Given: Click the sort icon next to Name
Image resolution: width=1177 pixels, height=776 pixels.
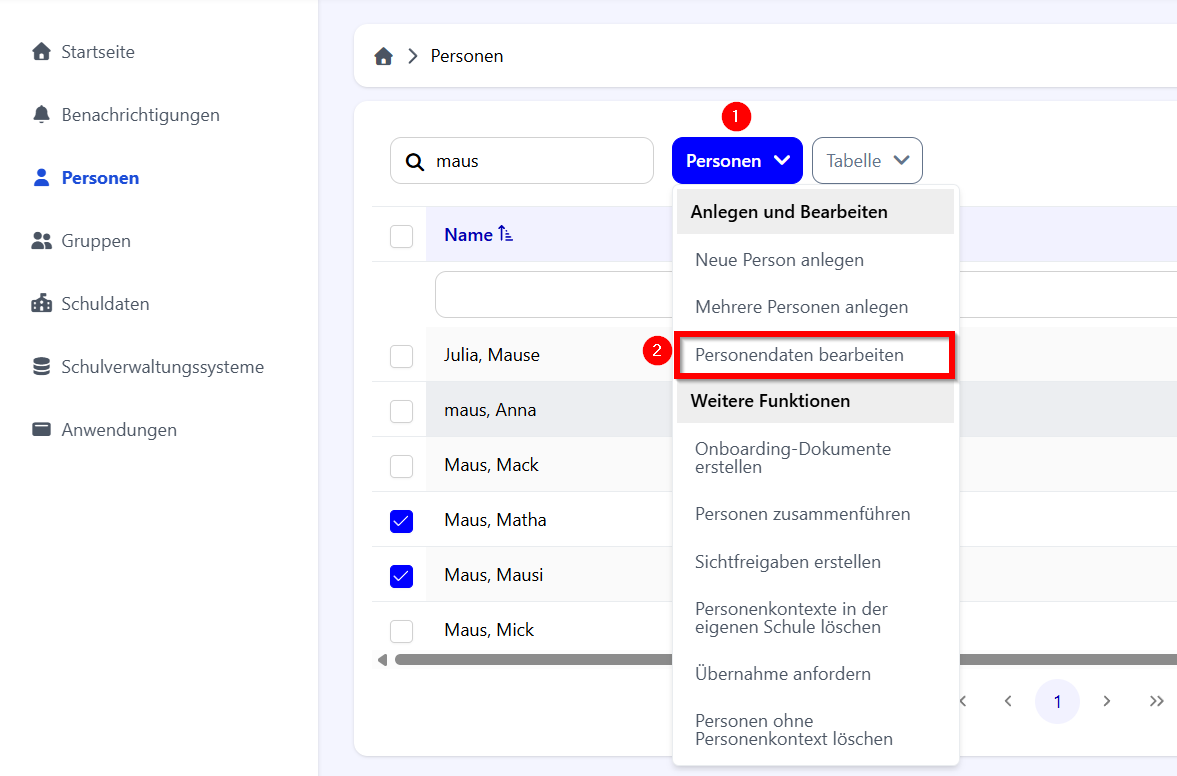Looking at the screenshot, I should click(x=506, y=235).
